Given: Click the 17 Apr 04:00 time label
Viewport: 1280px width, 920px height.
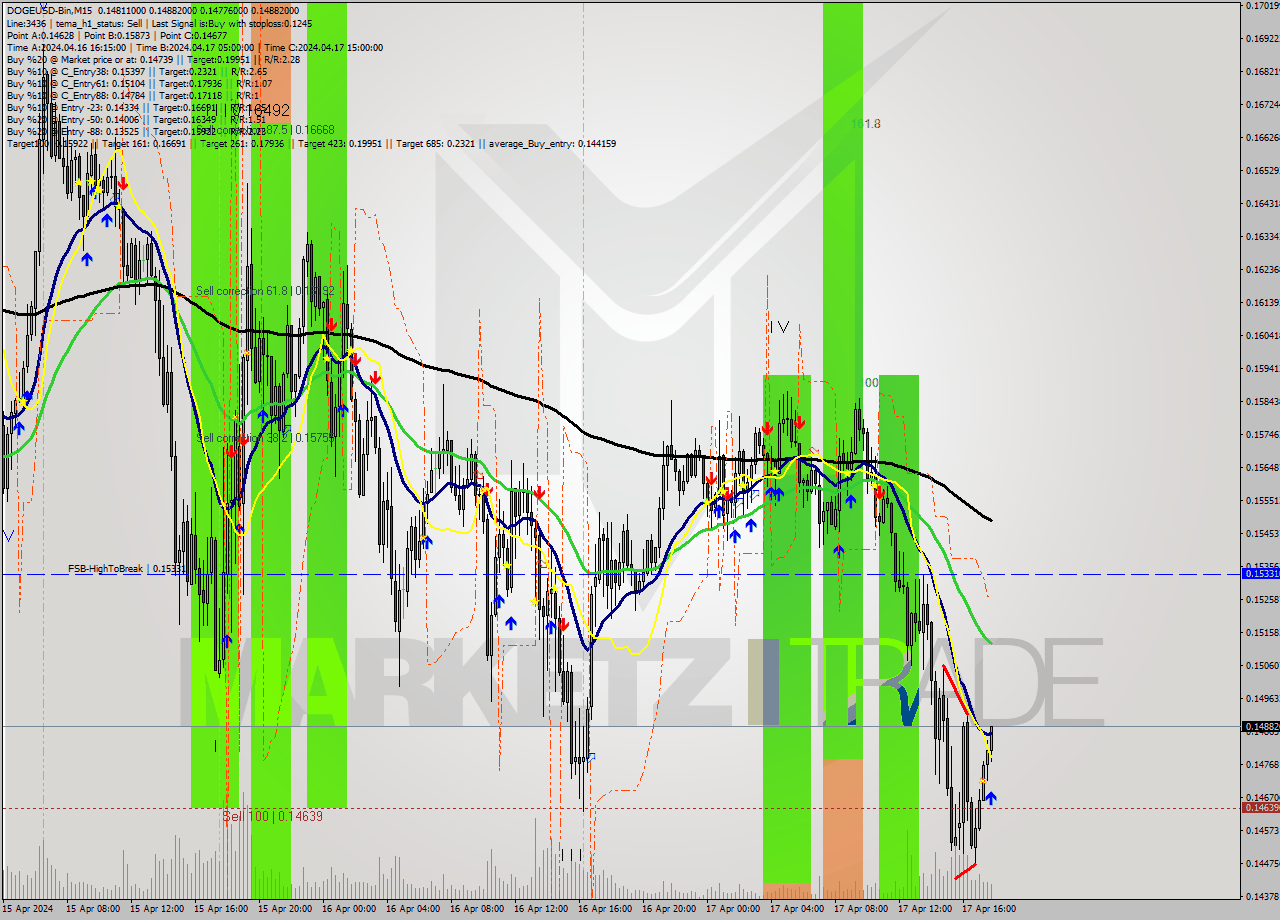Looking at the screenshot, I should [x=796, y=909].
